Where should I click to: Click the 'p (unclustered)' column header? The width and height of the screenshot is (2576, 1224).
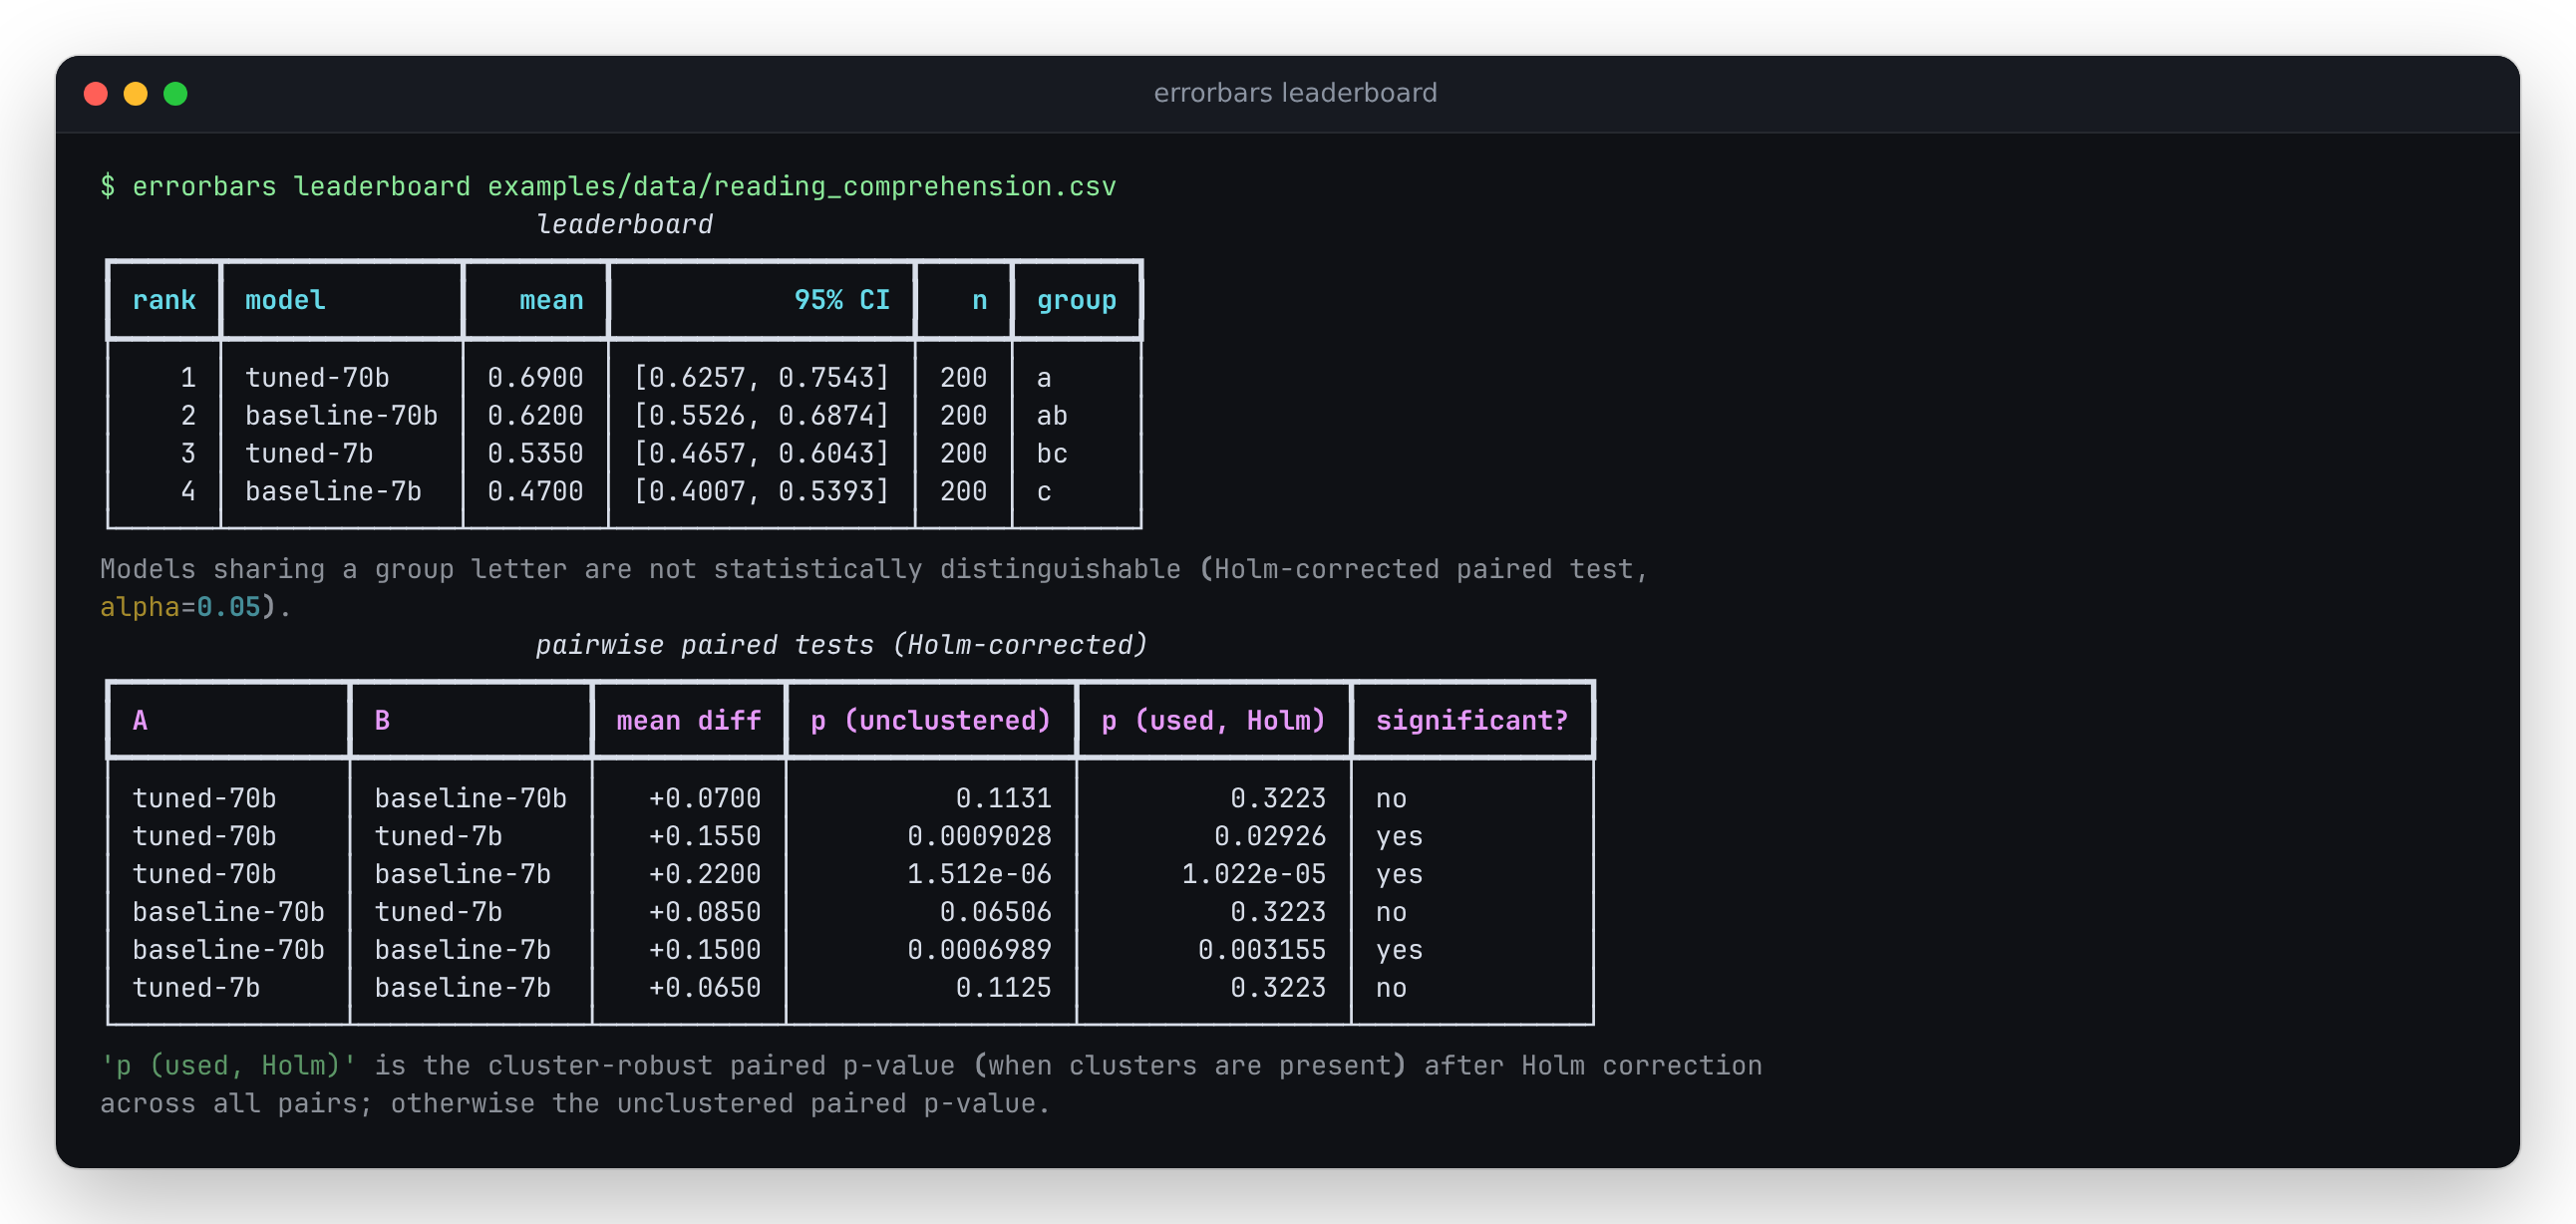(x=931, y=721)
